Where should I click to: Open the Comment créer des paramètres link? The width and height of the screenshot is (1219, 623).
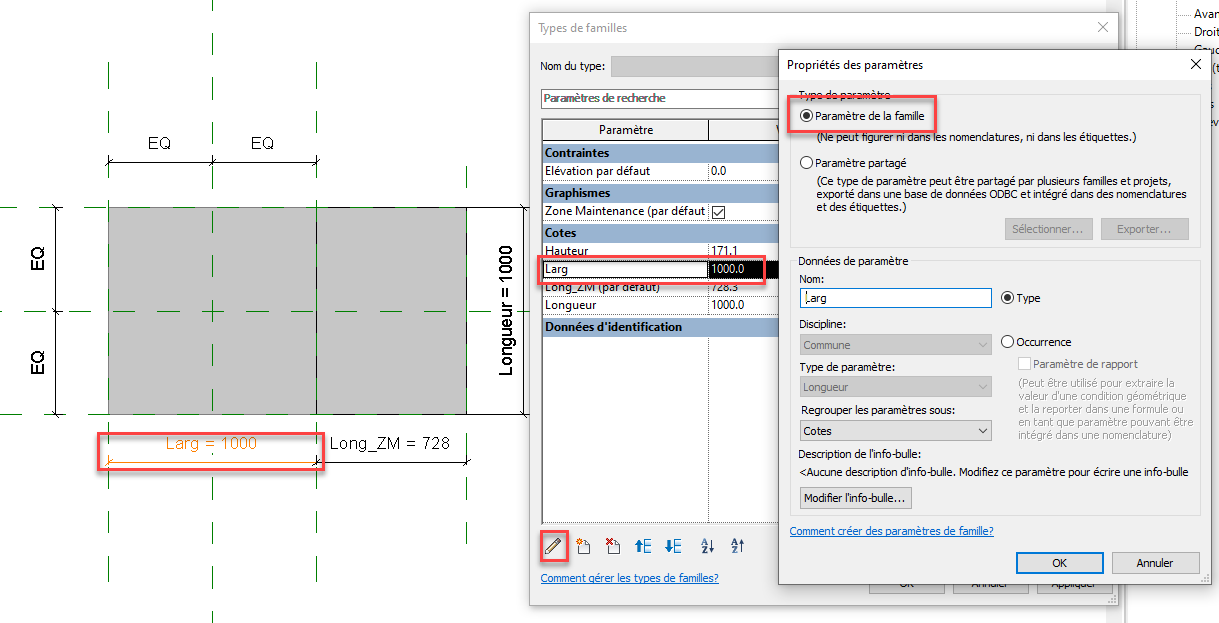pyautogui.click(x=891, y=531)
